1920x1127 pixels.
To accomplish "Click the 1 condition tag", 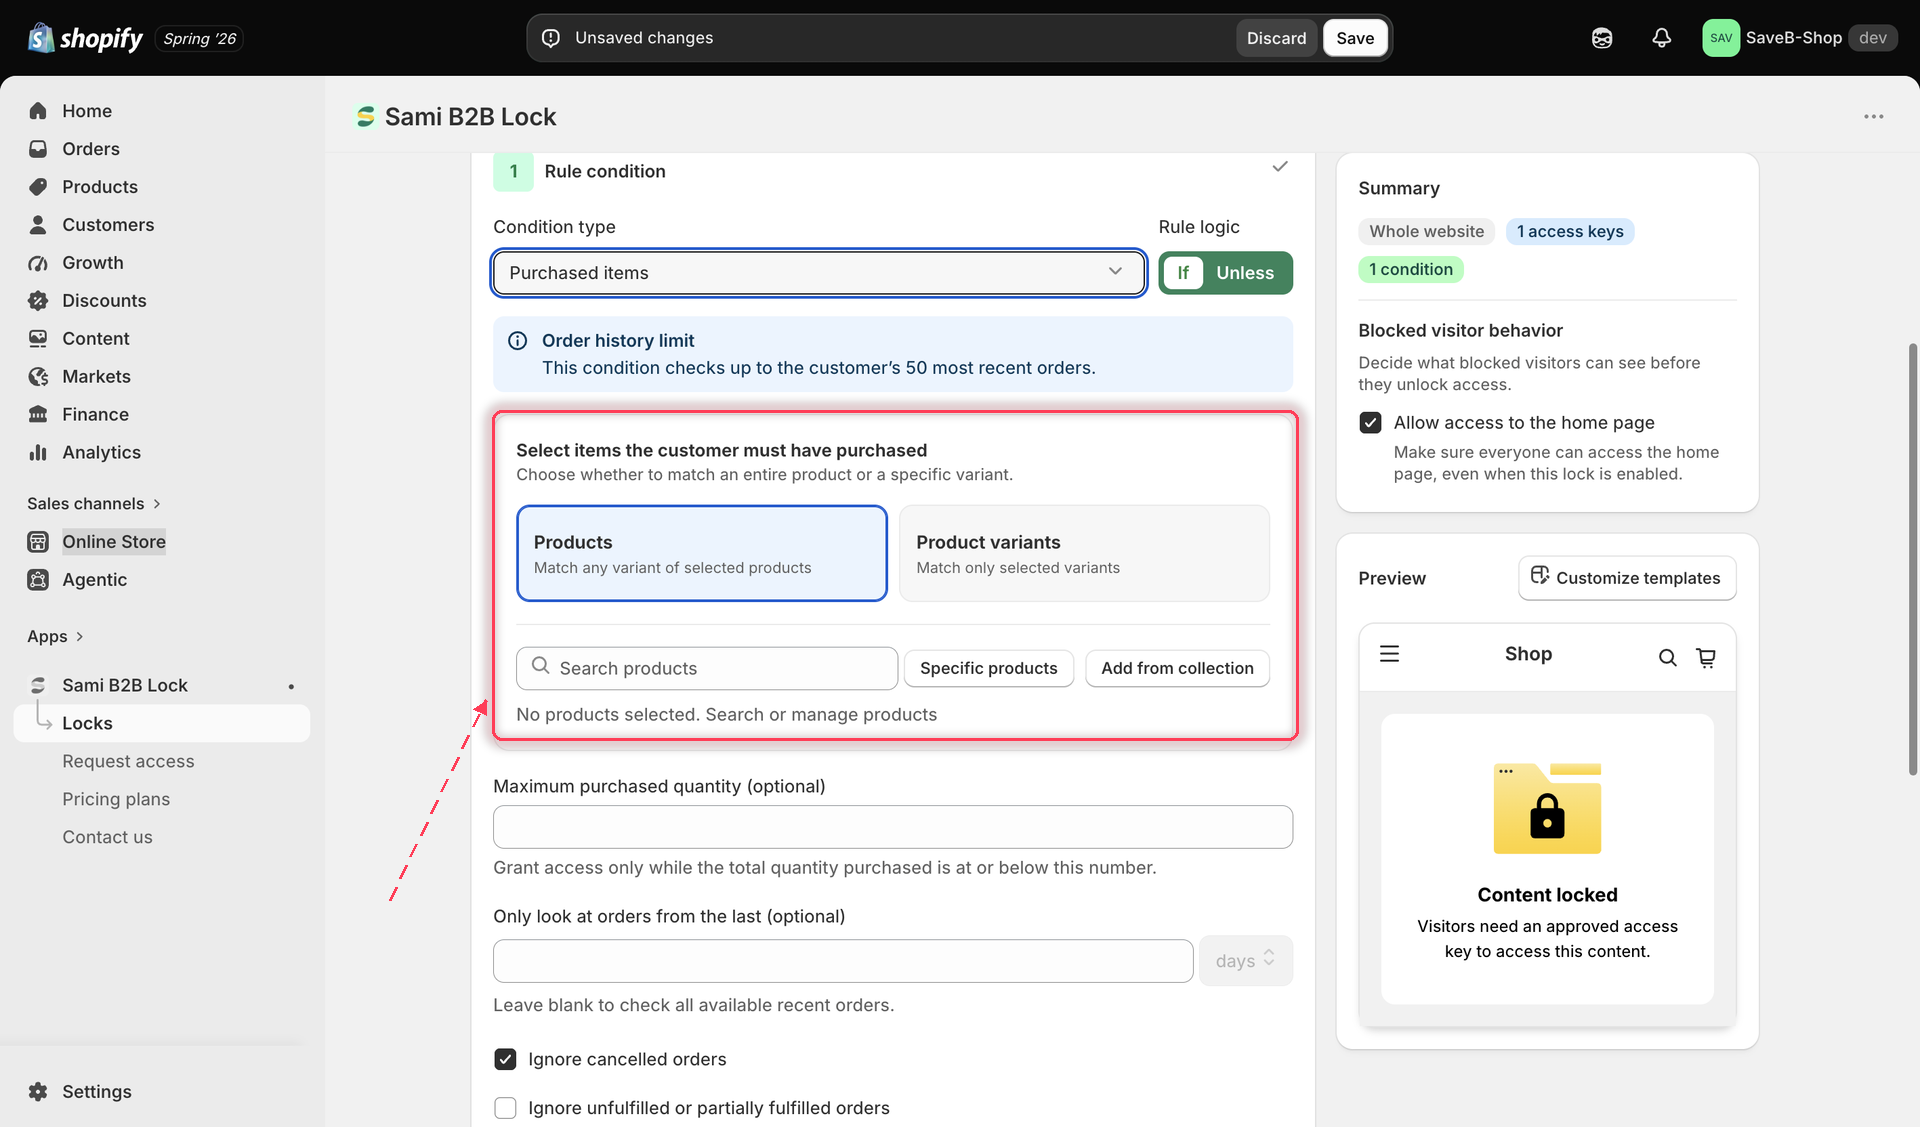I will pos(1410,270).
